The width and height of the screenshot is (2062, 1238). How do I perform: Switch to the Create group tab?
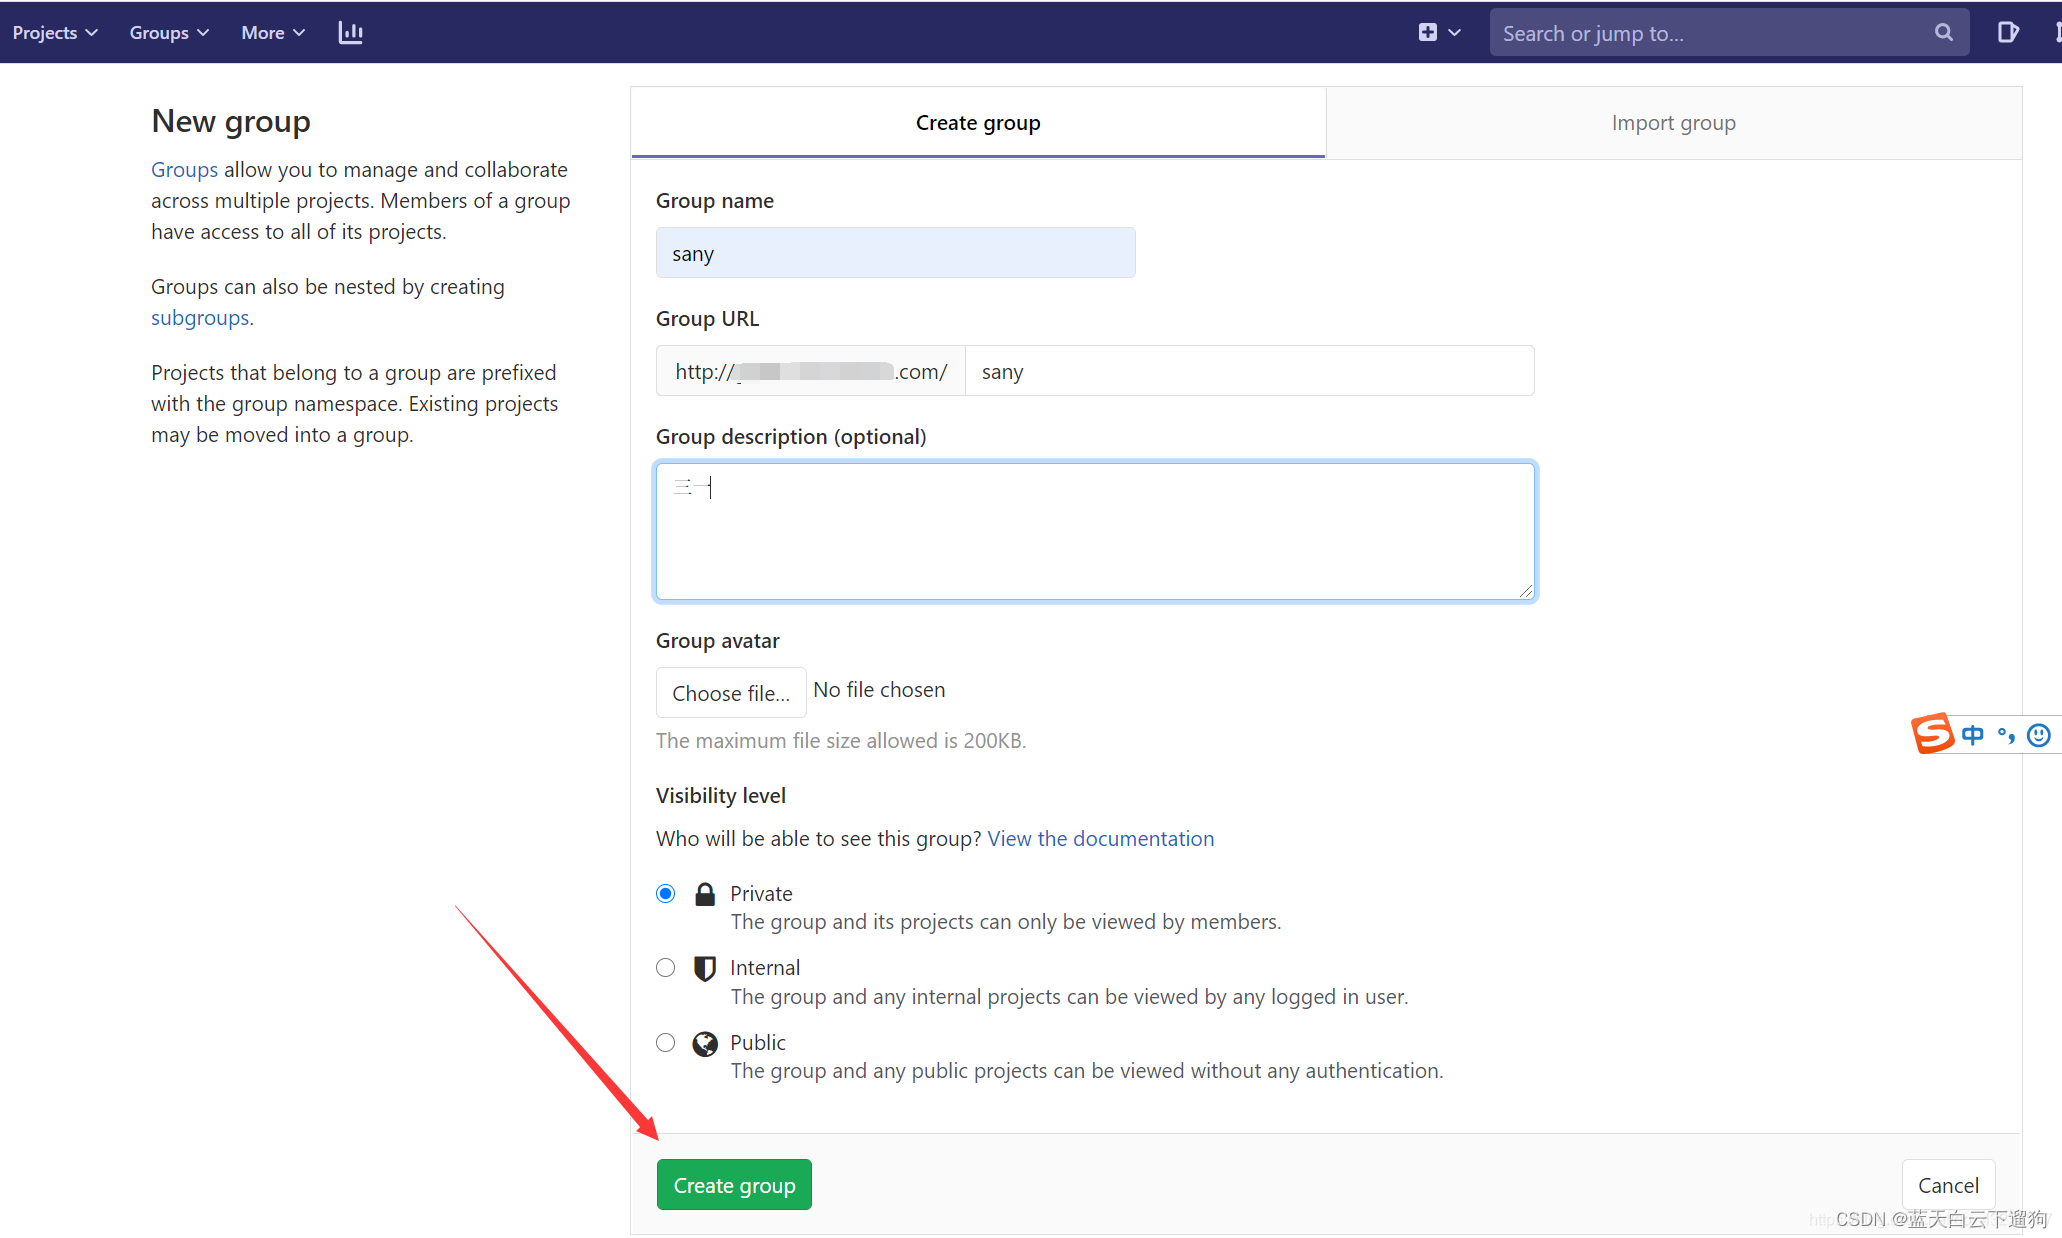pyautogui.click(x=977, y=123)
